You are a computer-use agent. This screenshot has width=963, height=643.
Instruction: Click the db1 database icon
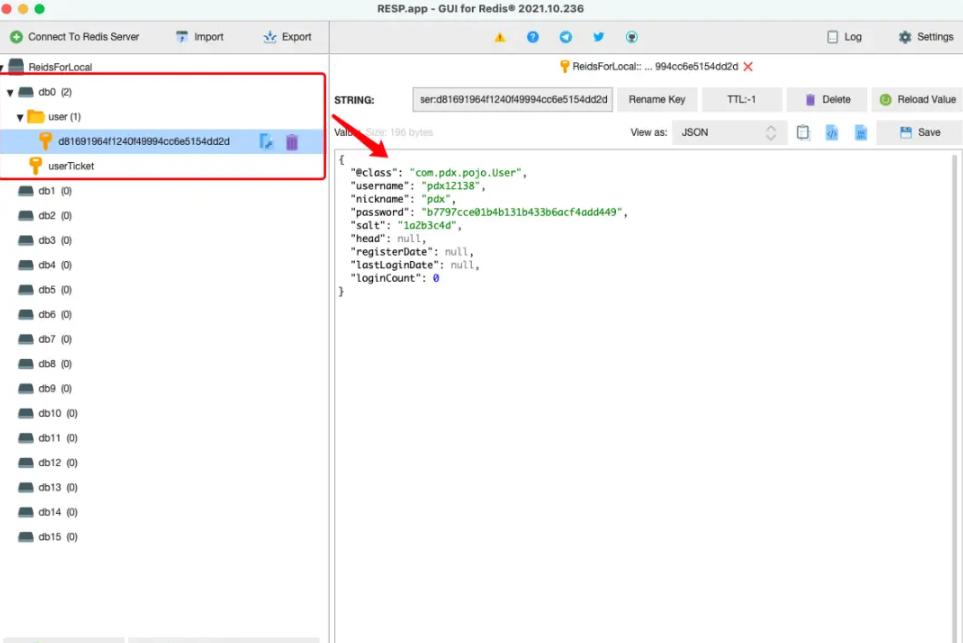tap(26, 191)
